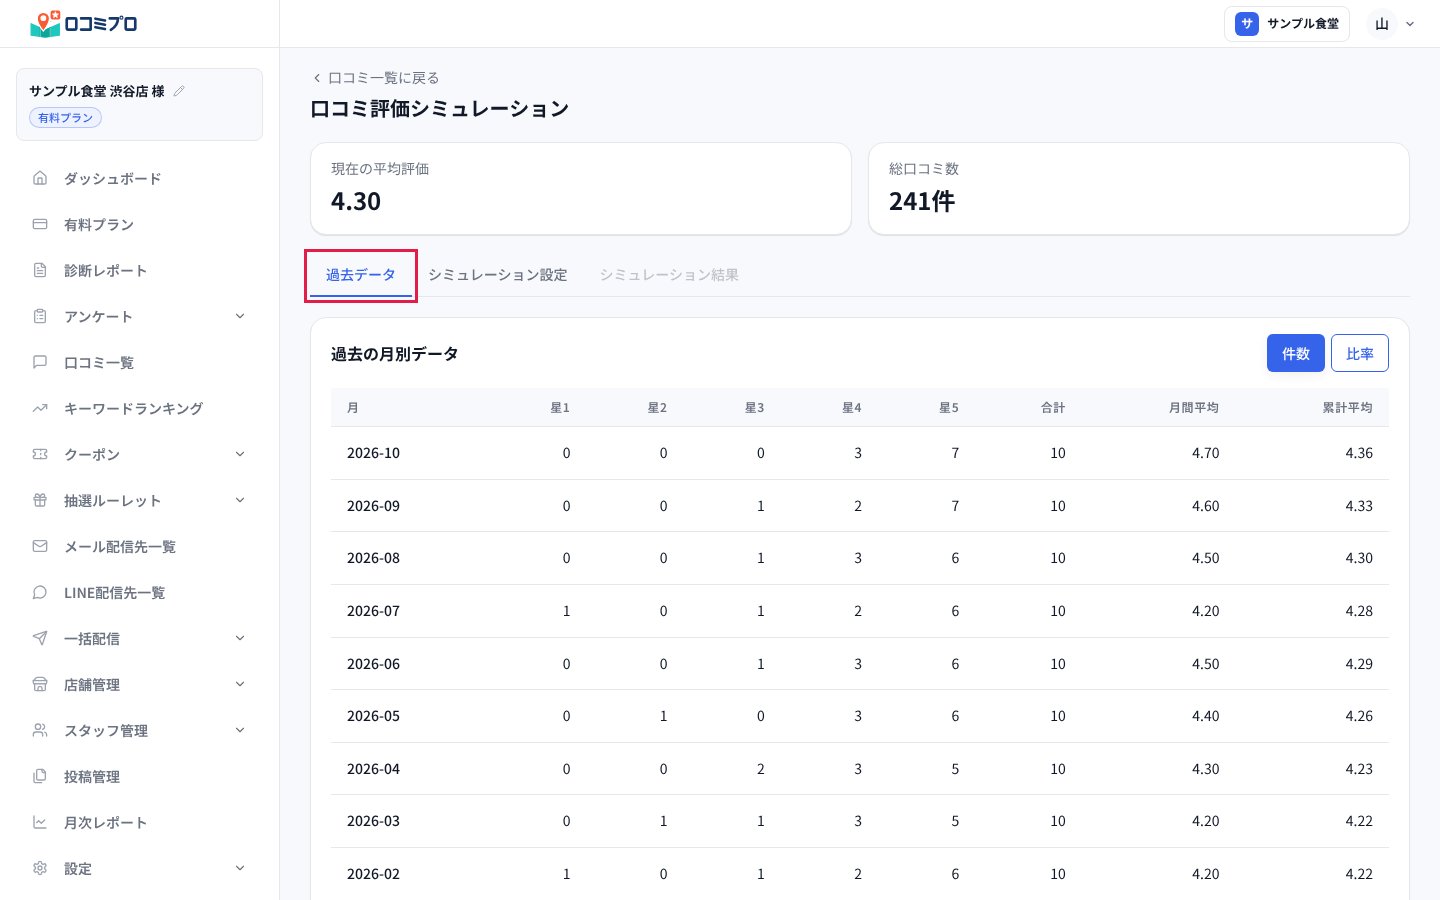Click the 口コミ一覧 speech bubble icon
This screenshot has width=1440, height=900.
click(40, 362)
